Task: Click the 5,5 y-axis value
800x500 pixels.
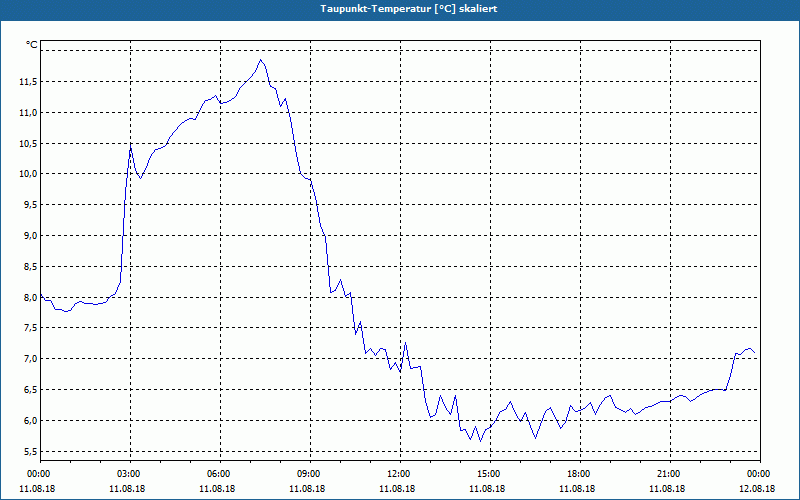Action: tap(30, 452)
